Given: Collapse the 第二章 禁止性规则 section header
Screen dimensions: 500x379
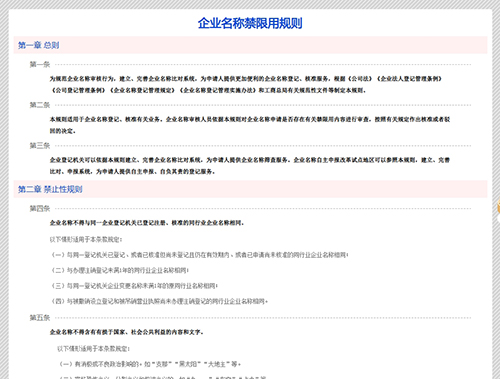Looking at the screenshot, I should point(250,189).
